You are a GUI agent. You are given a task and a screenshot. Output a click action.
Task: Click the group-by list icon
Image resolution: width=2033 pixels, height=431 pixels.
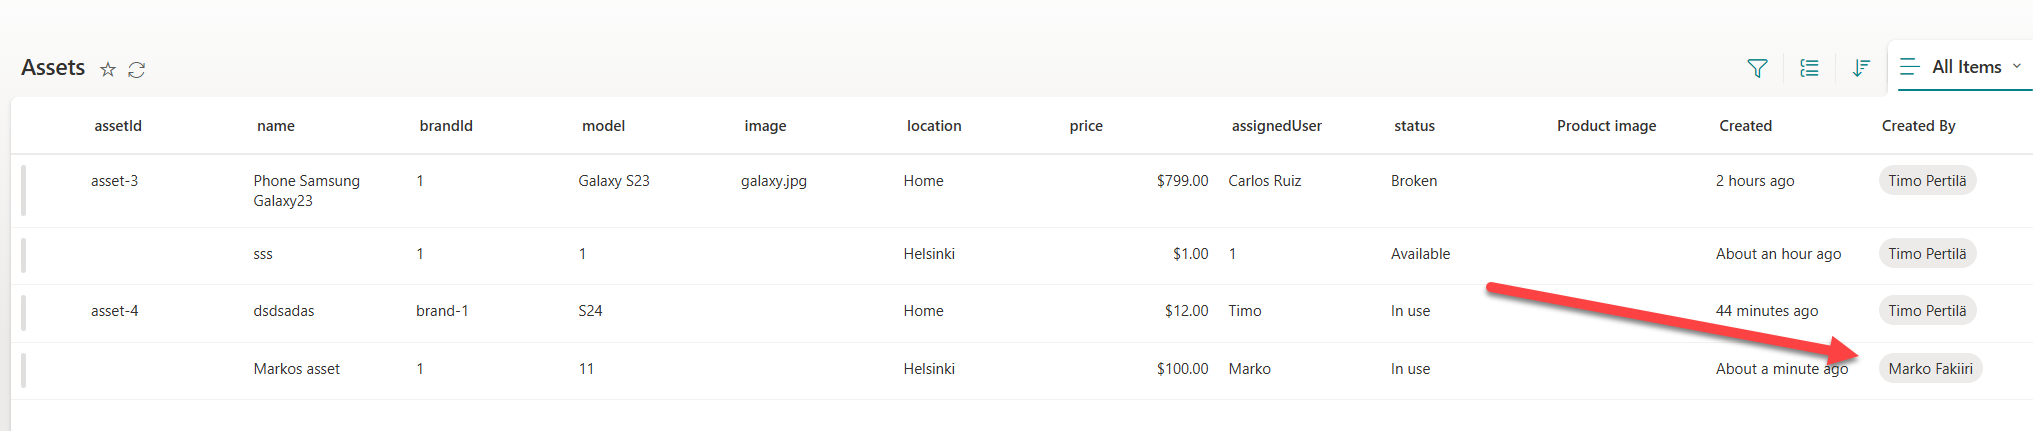[1809, 68]
